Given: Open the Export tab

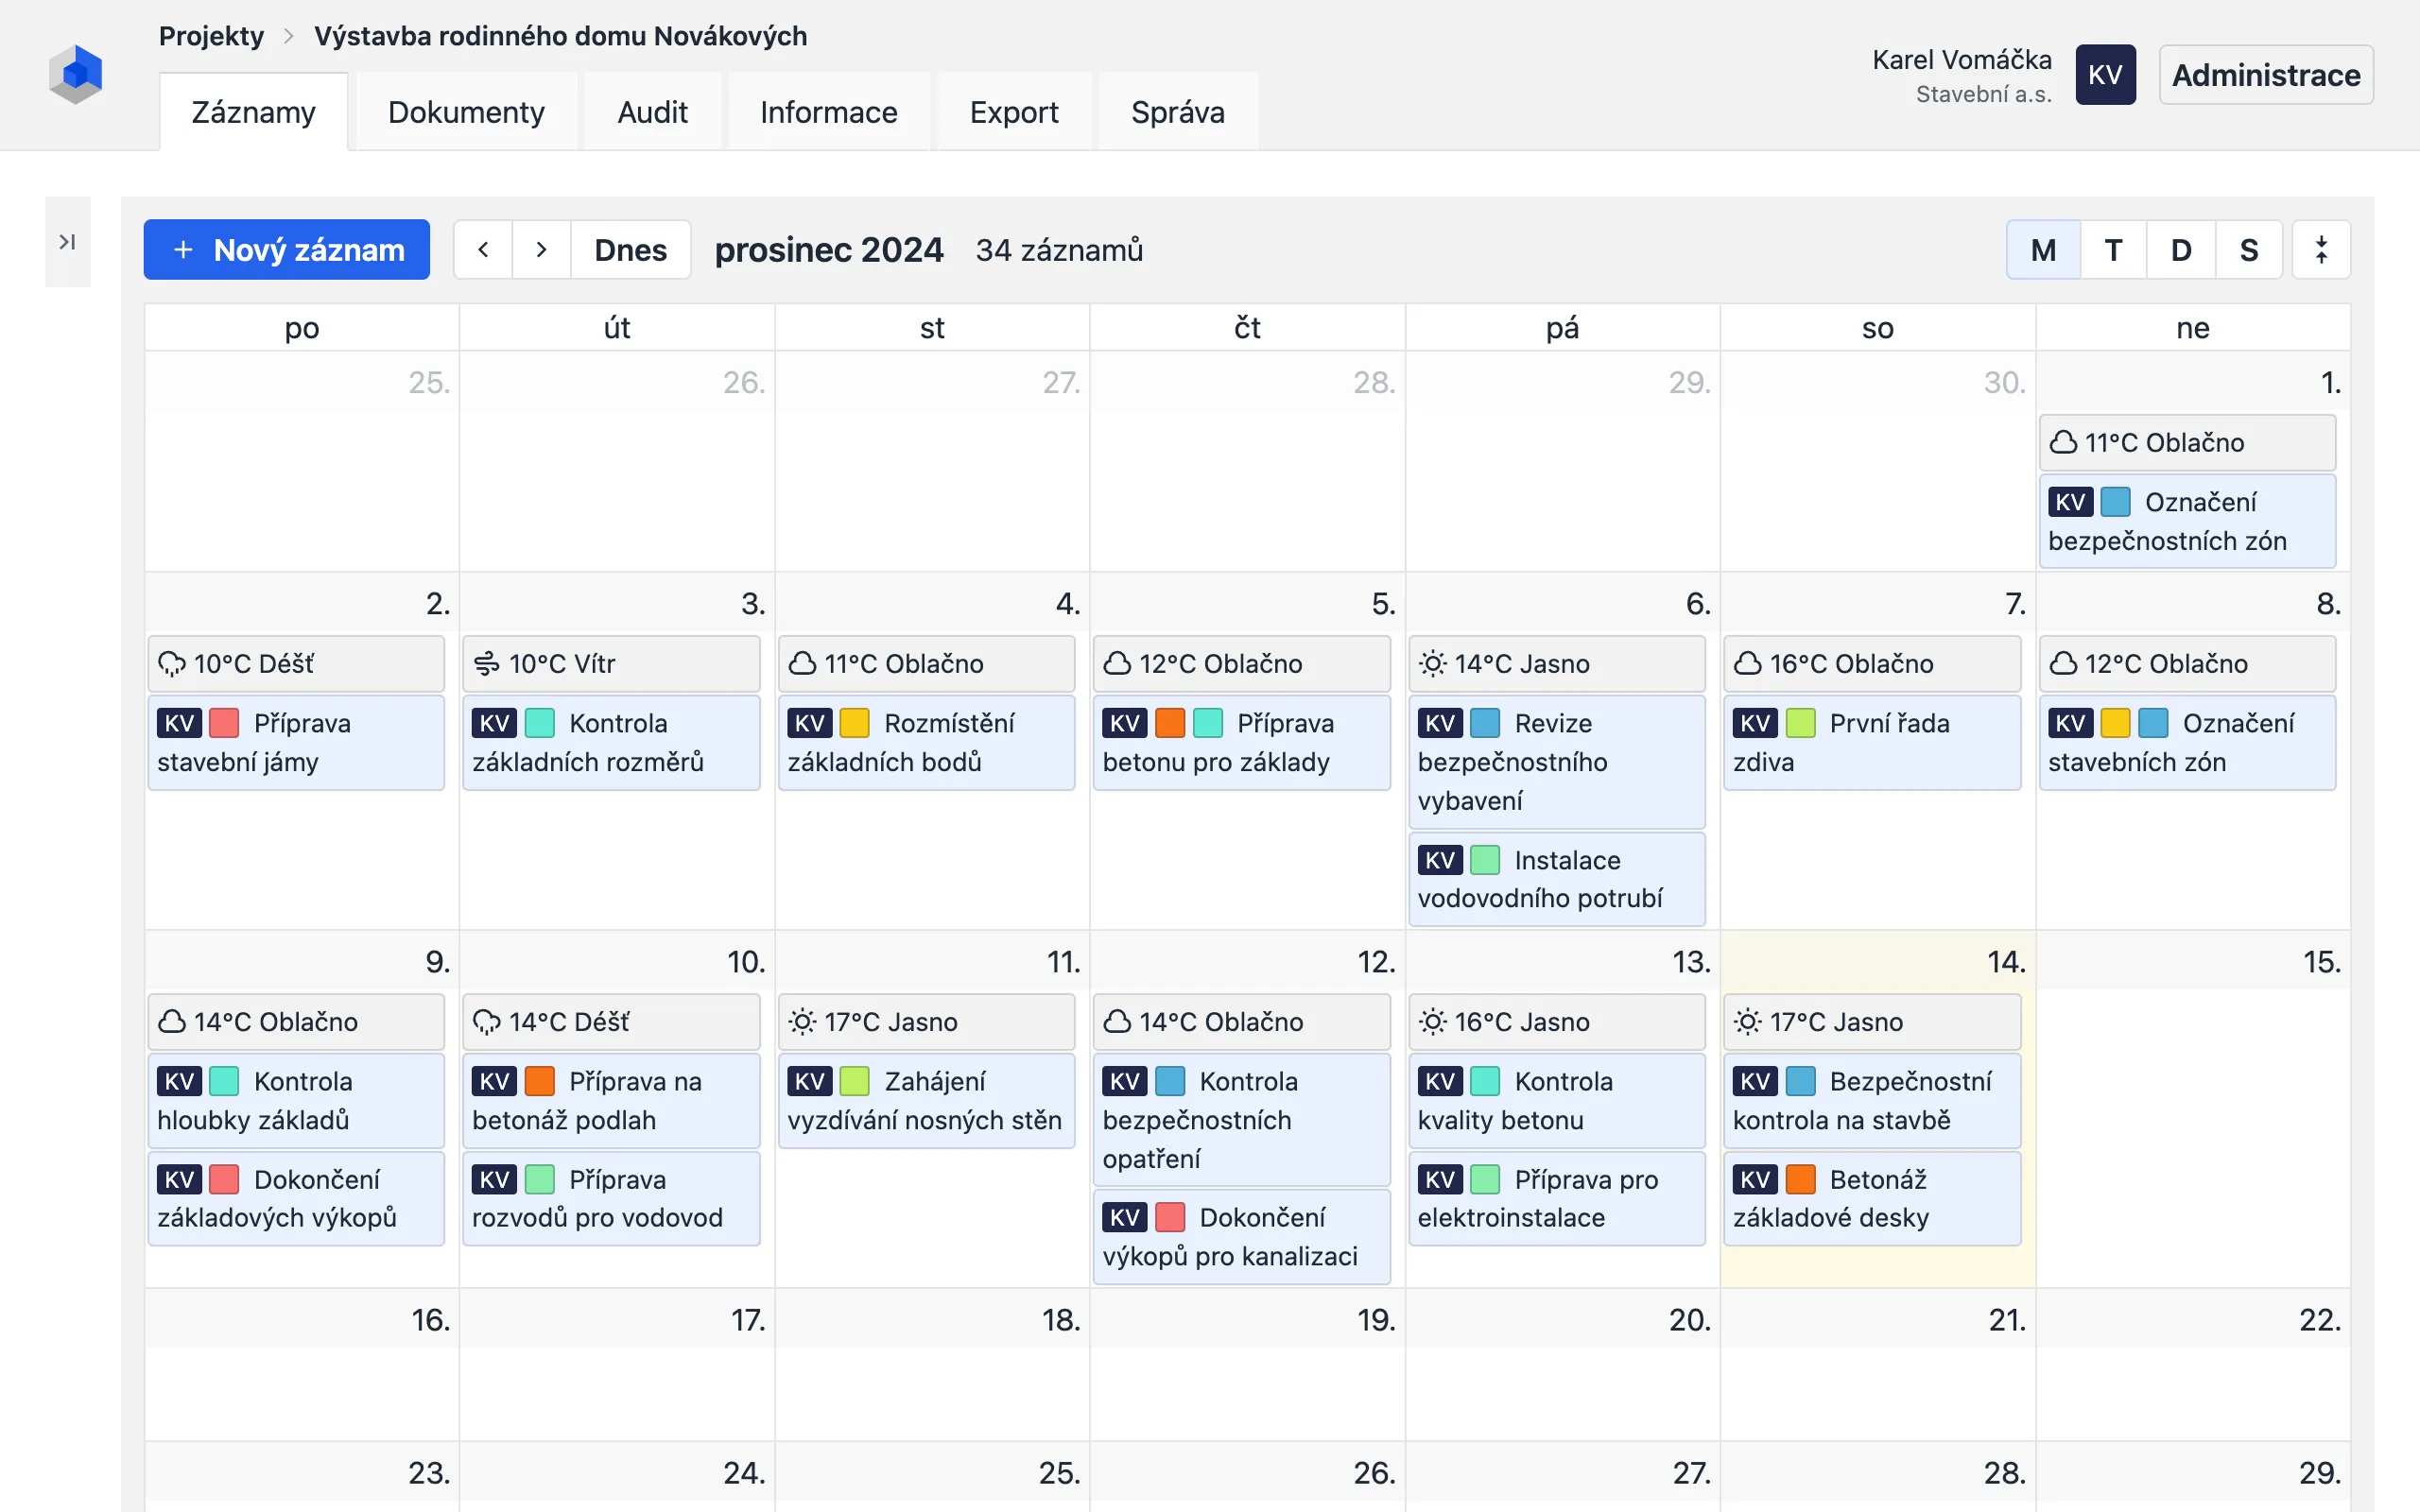Looking at the screenshot, I should click(x=1014, y=112).
